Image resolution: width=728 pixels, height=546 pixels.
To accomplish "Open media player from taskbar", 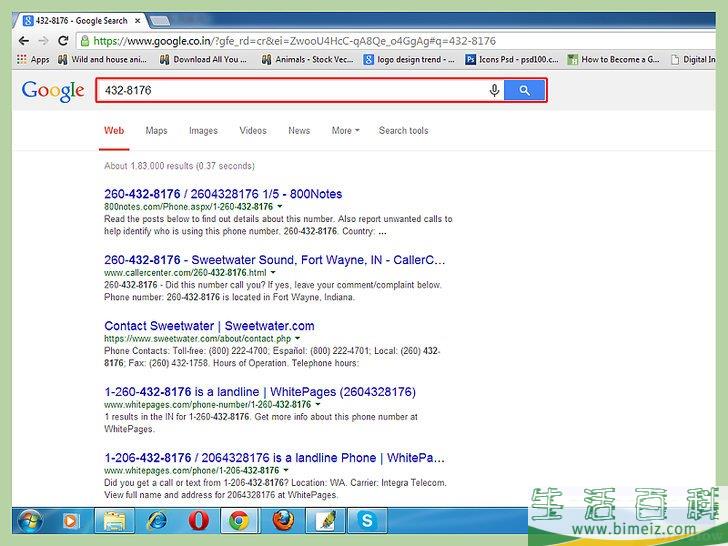I will tap(70, 521).
